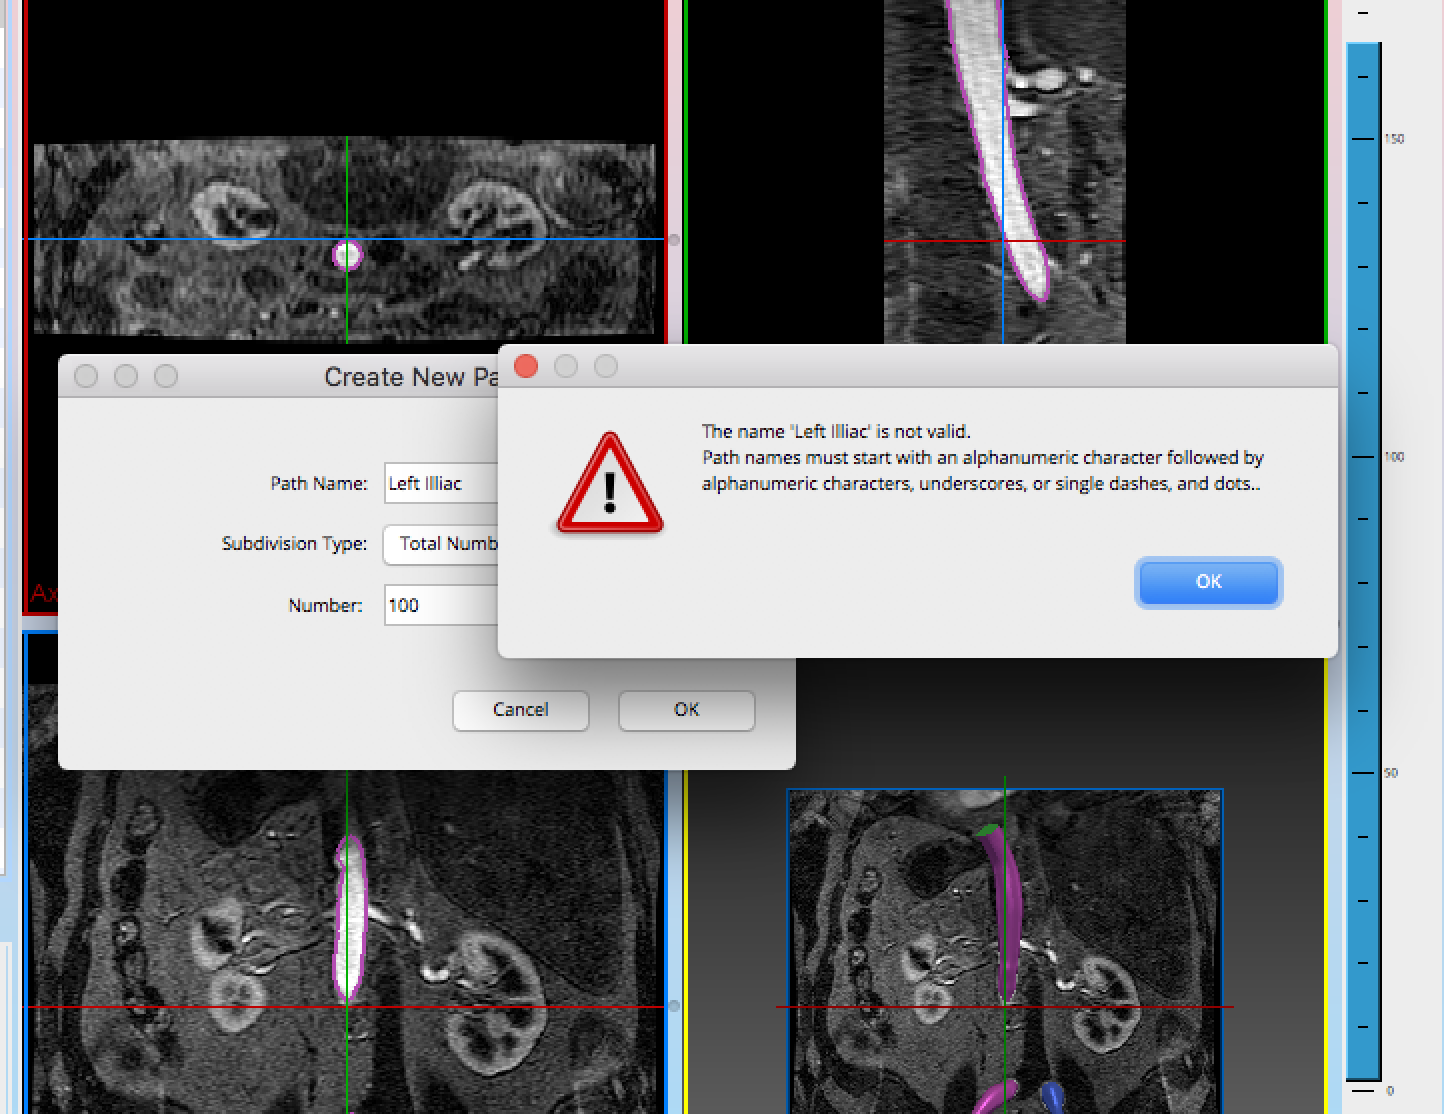Screen dimensions: 1444x1114
Task: Click the circular marker on the red view border
Action: pos(675,237)
